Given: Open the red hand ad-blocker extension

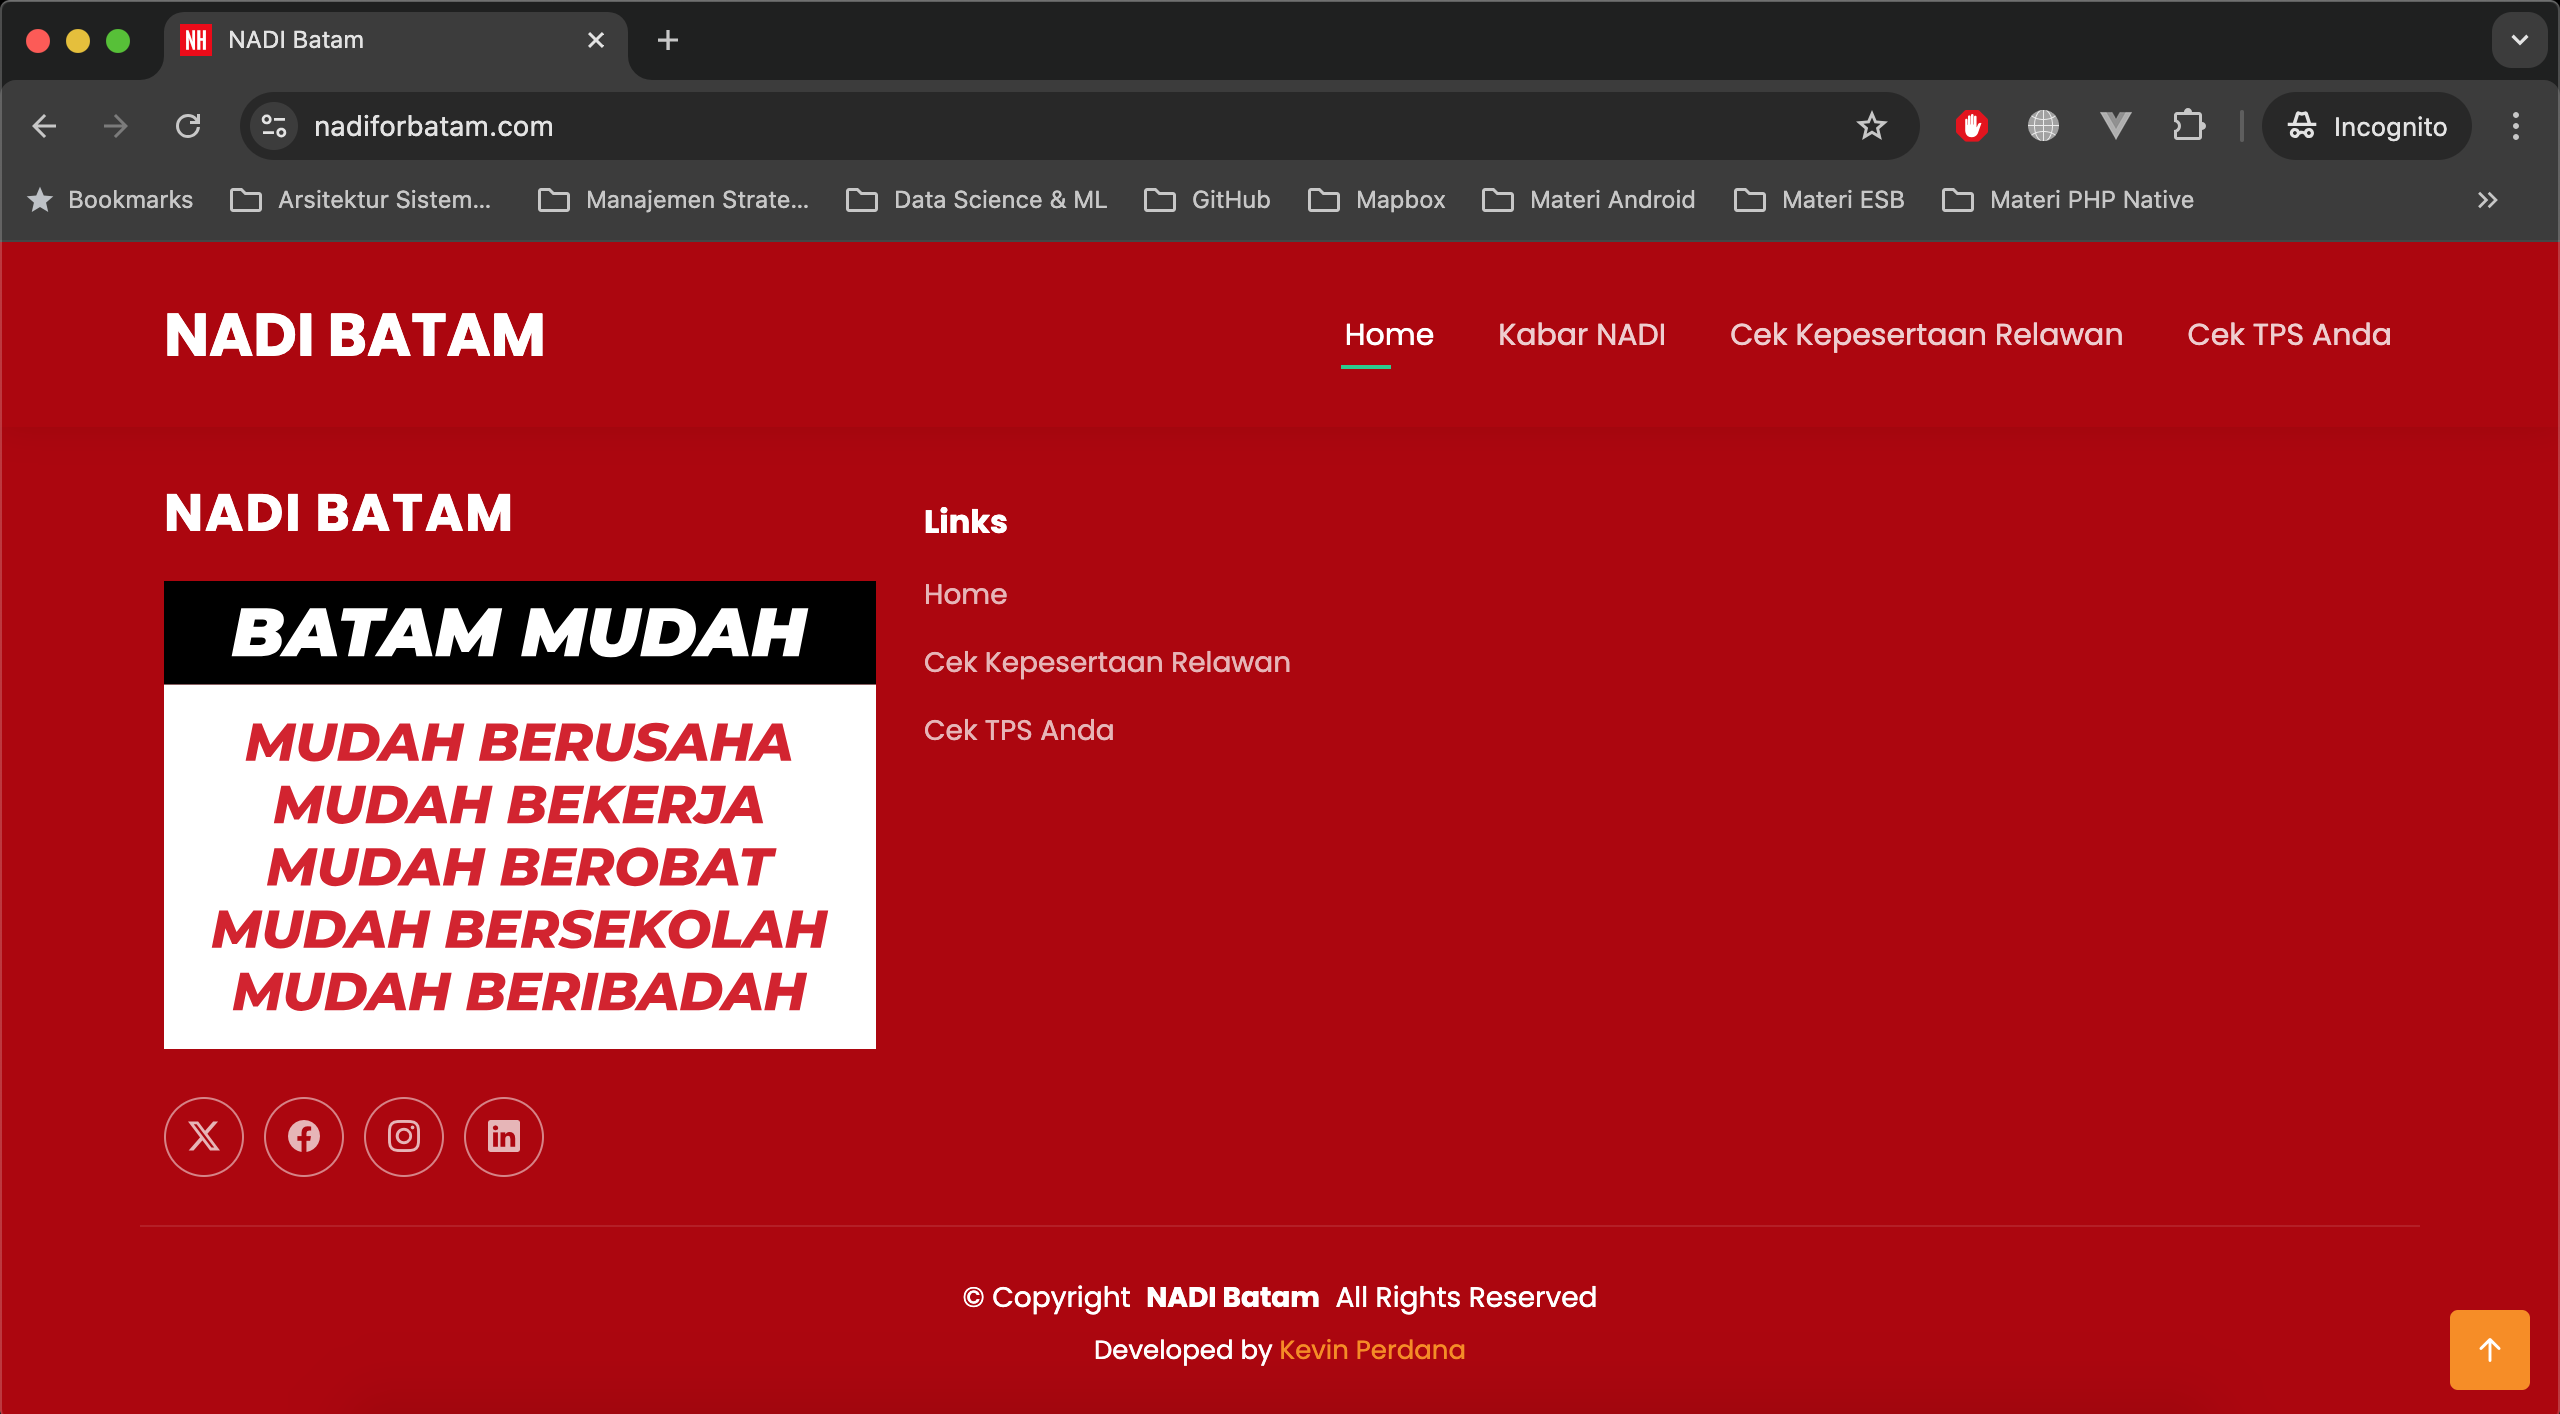Looking at the screenshot, I should (1971, 126).
